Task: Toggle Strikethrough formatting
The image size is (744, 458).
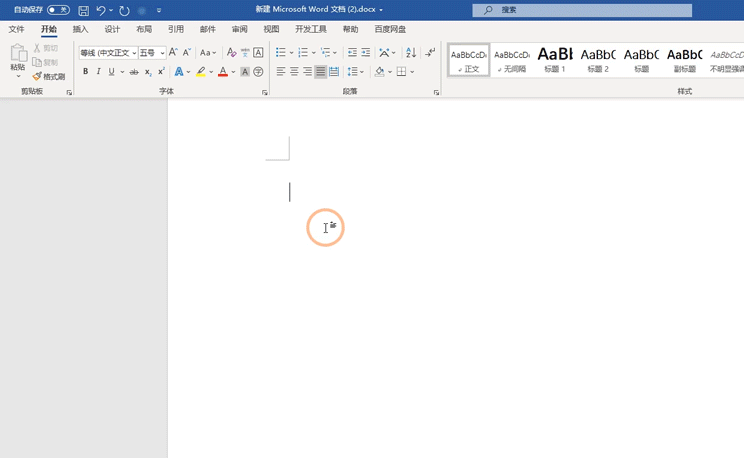Action: [134, 72]
